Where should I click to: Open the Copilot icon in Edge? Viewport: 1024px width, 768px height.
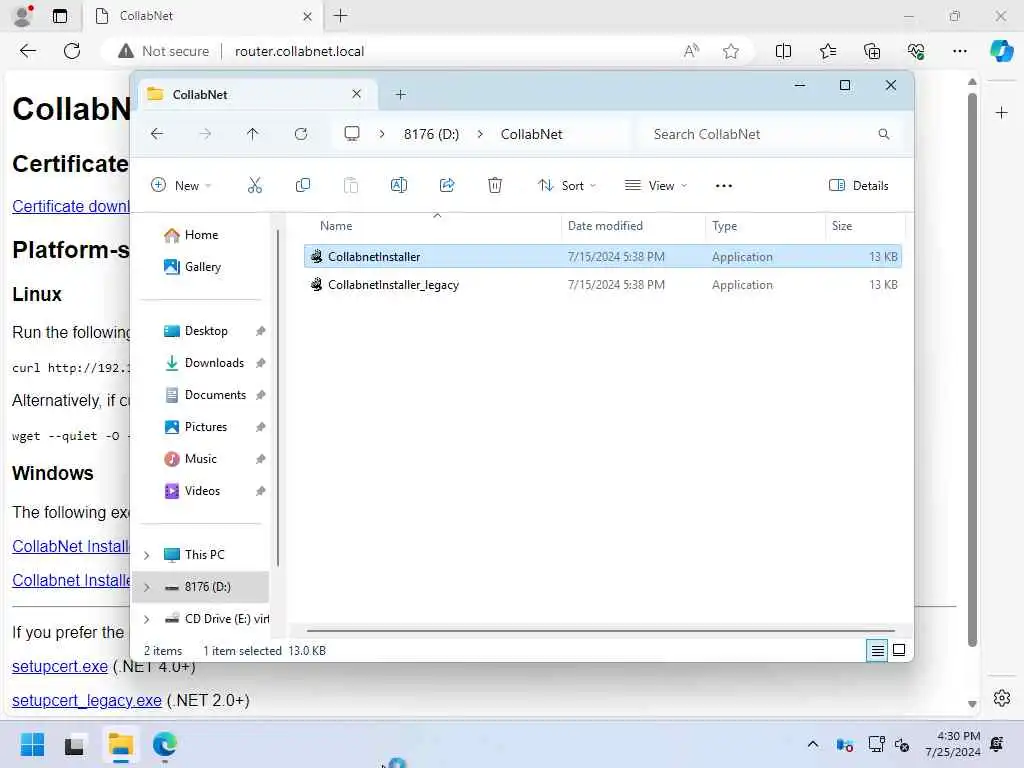click(x=1001, y=51)
